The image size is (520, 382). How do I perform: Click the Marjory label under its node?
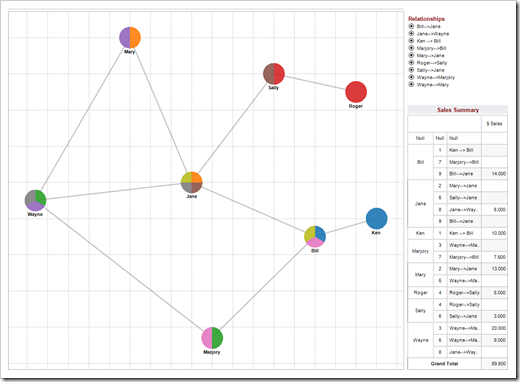[x=212, y=352]
